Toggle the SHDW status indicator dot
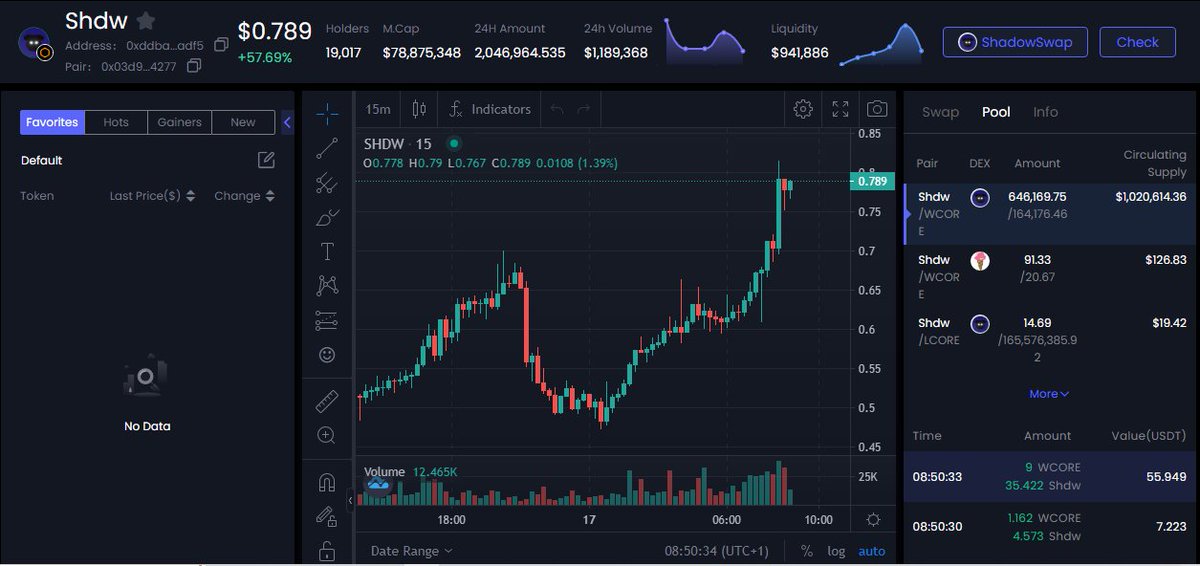This screenshot has width=1200, height=566. click(x=453, y=144)
